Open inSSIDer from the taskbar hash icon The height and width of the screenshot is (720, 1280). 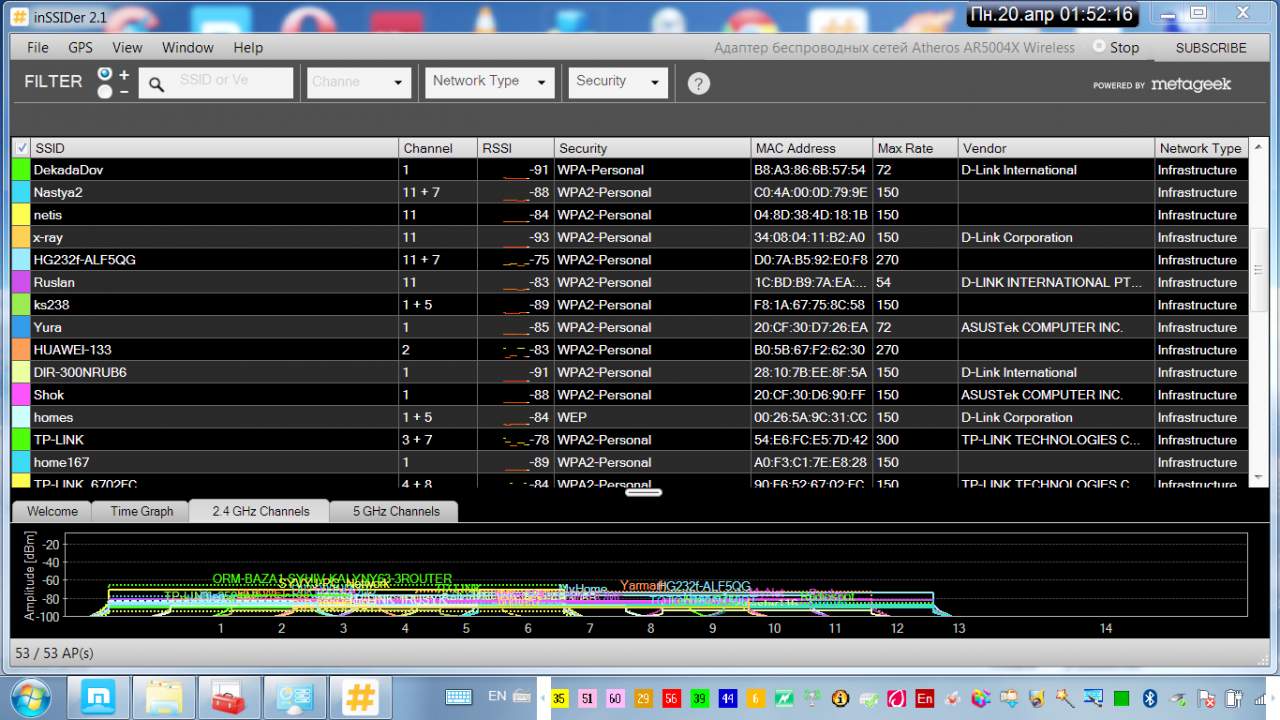361,696
